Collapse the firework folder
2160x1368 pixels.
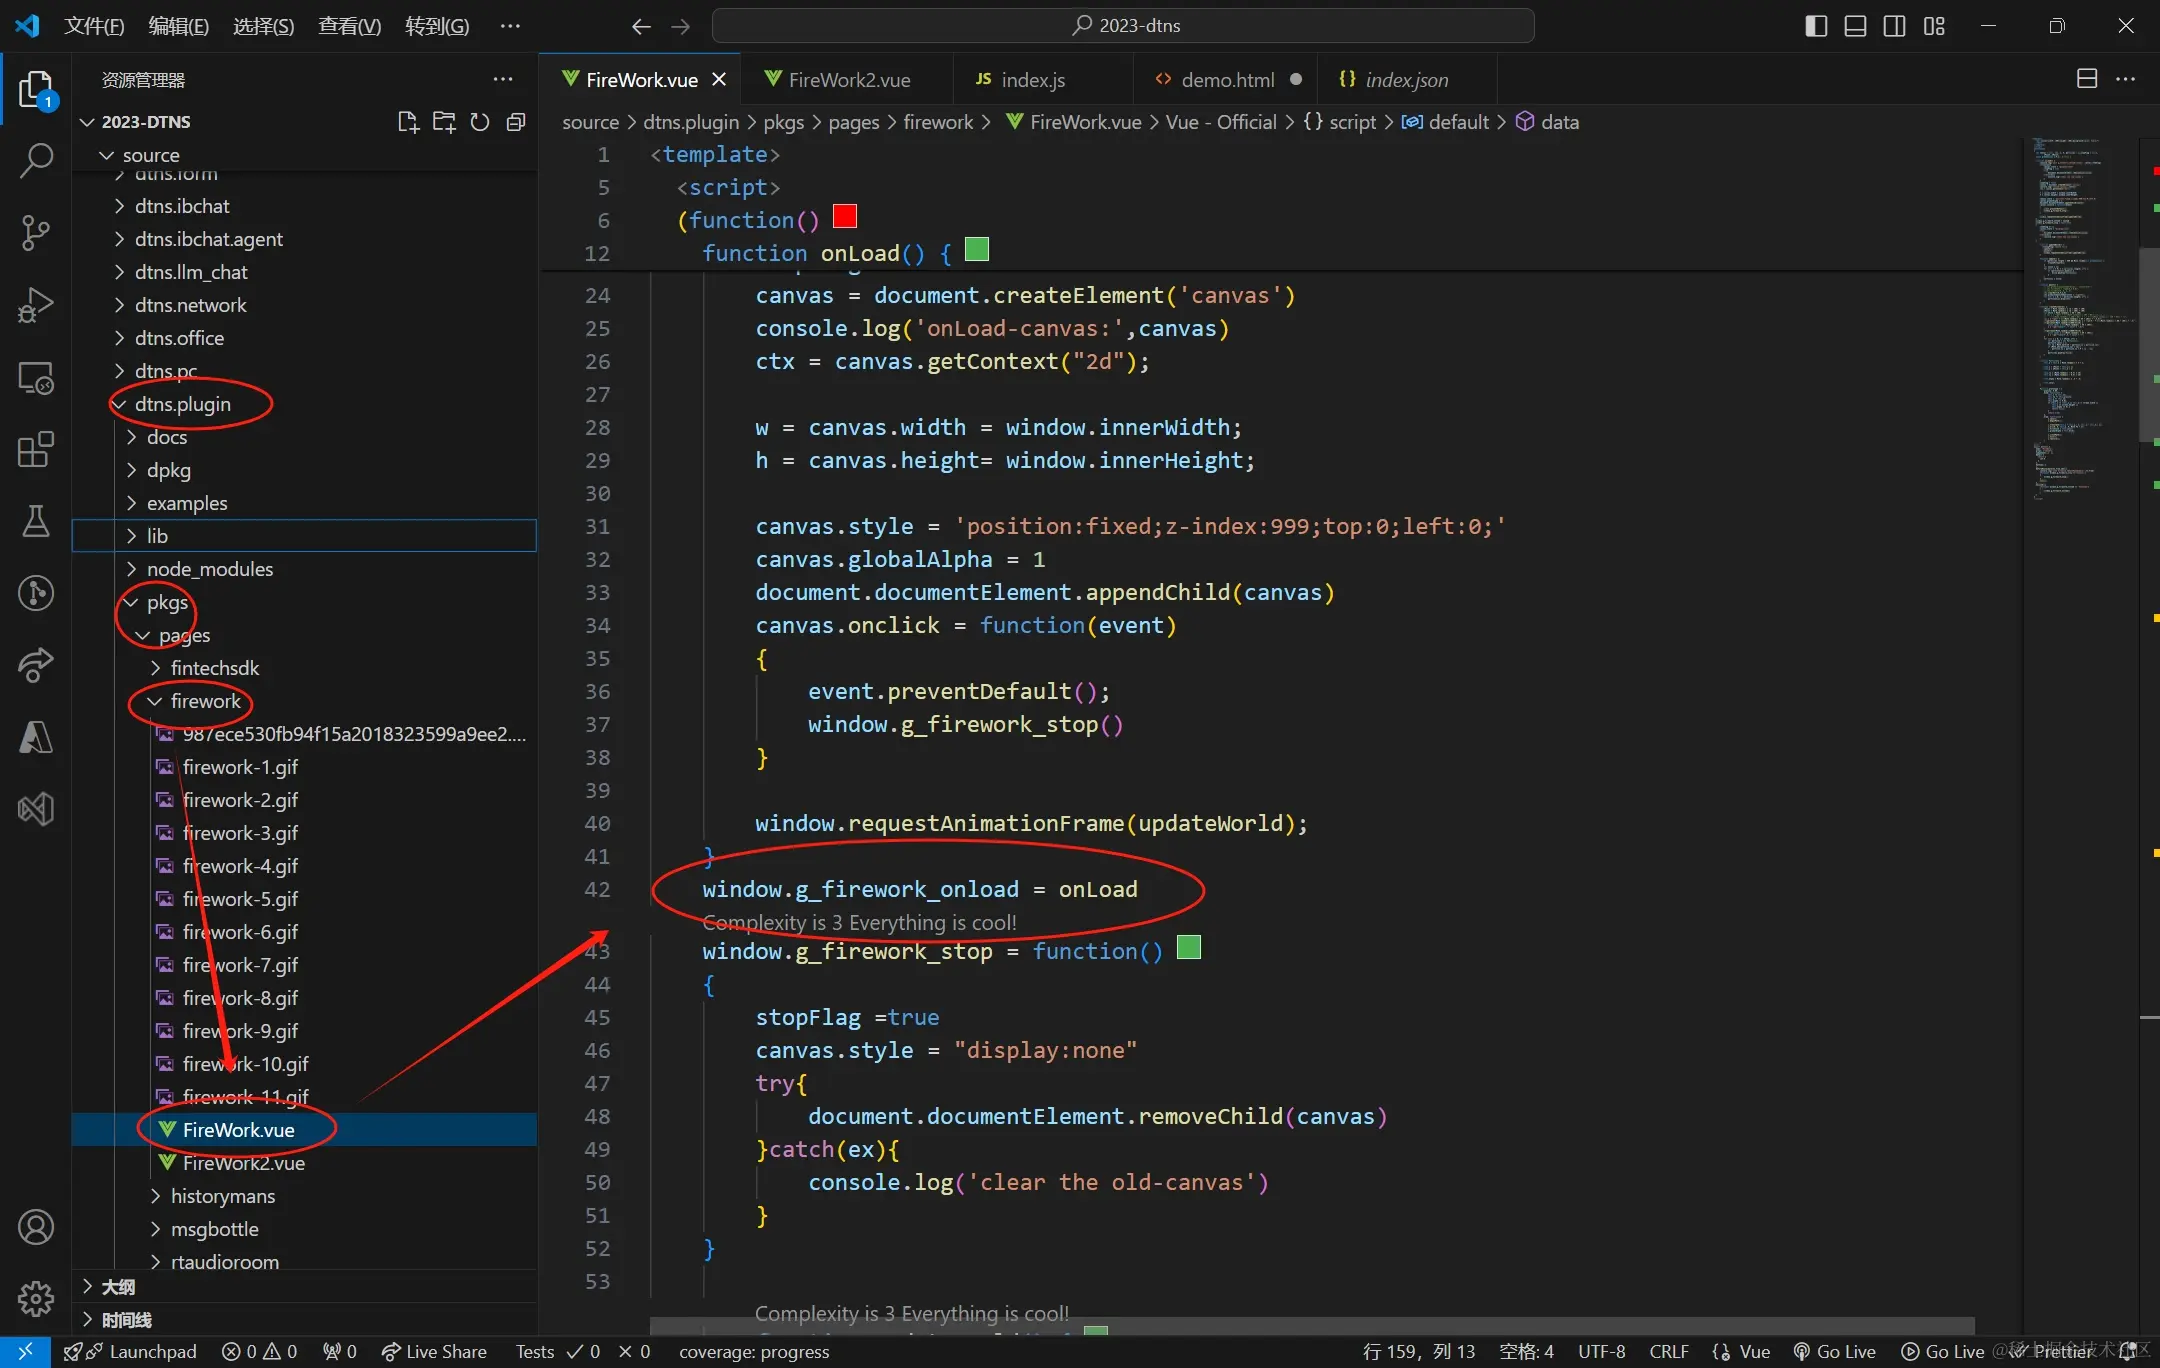tap(205, 701)
